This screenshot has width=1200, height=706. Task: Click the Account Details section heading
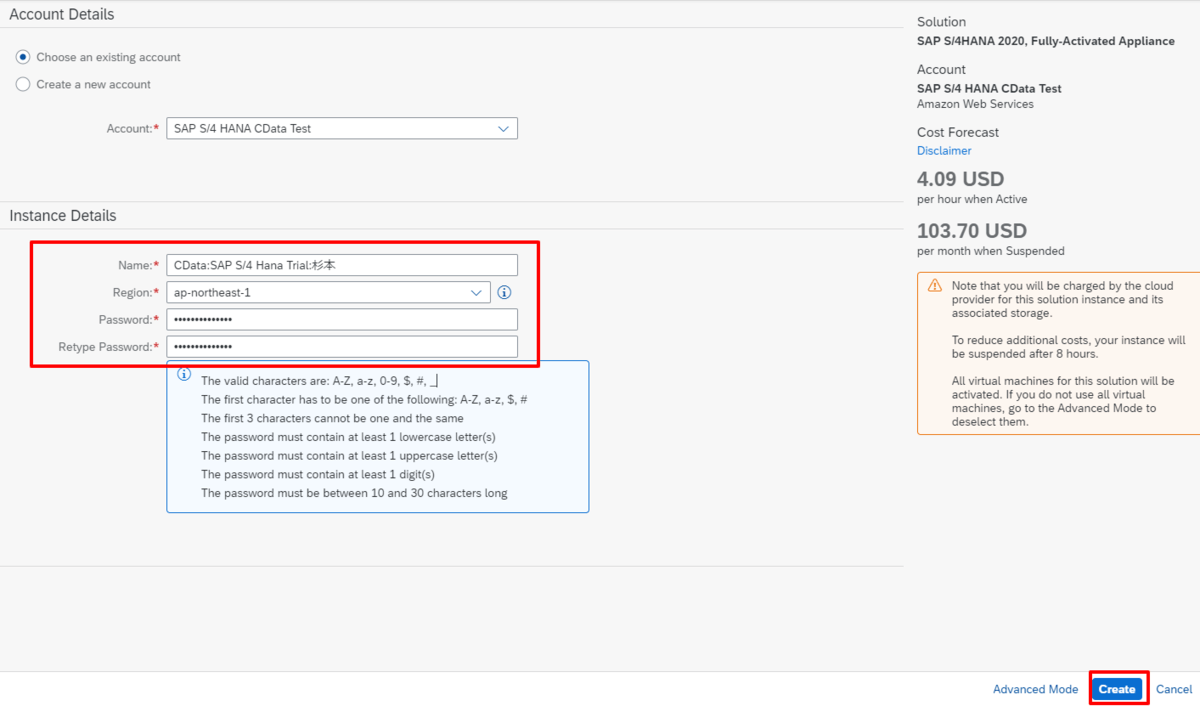pos(62,15)
